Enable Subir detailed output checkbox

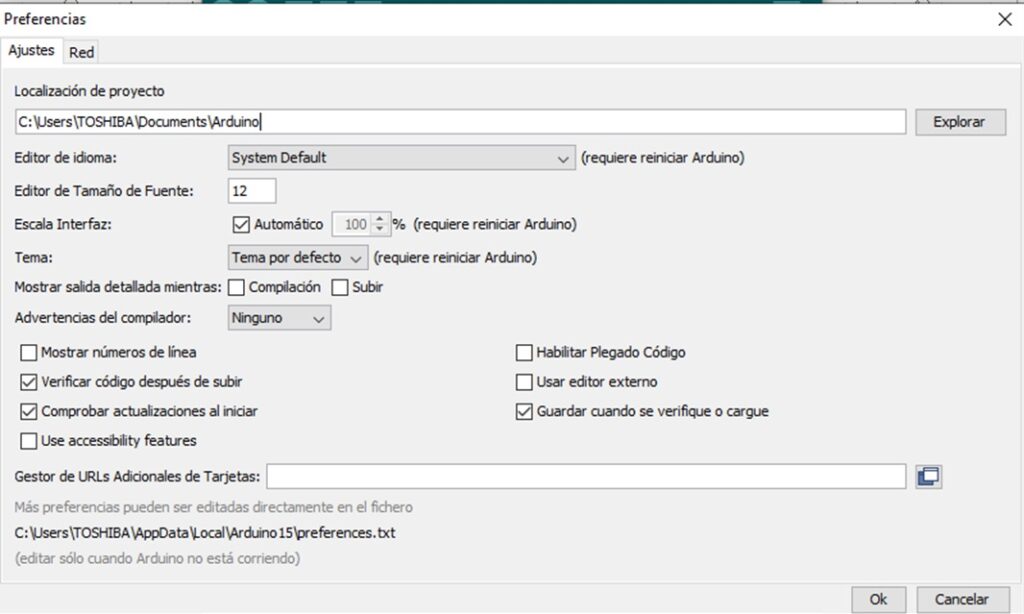click(x=339, y=288)
